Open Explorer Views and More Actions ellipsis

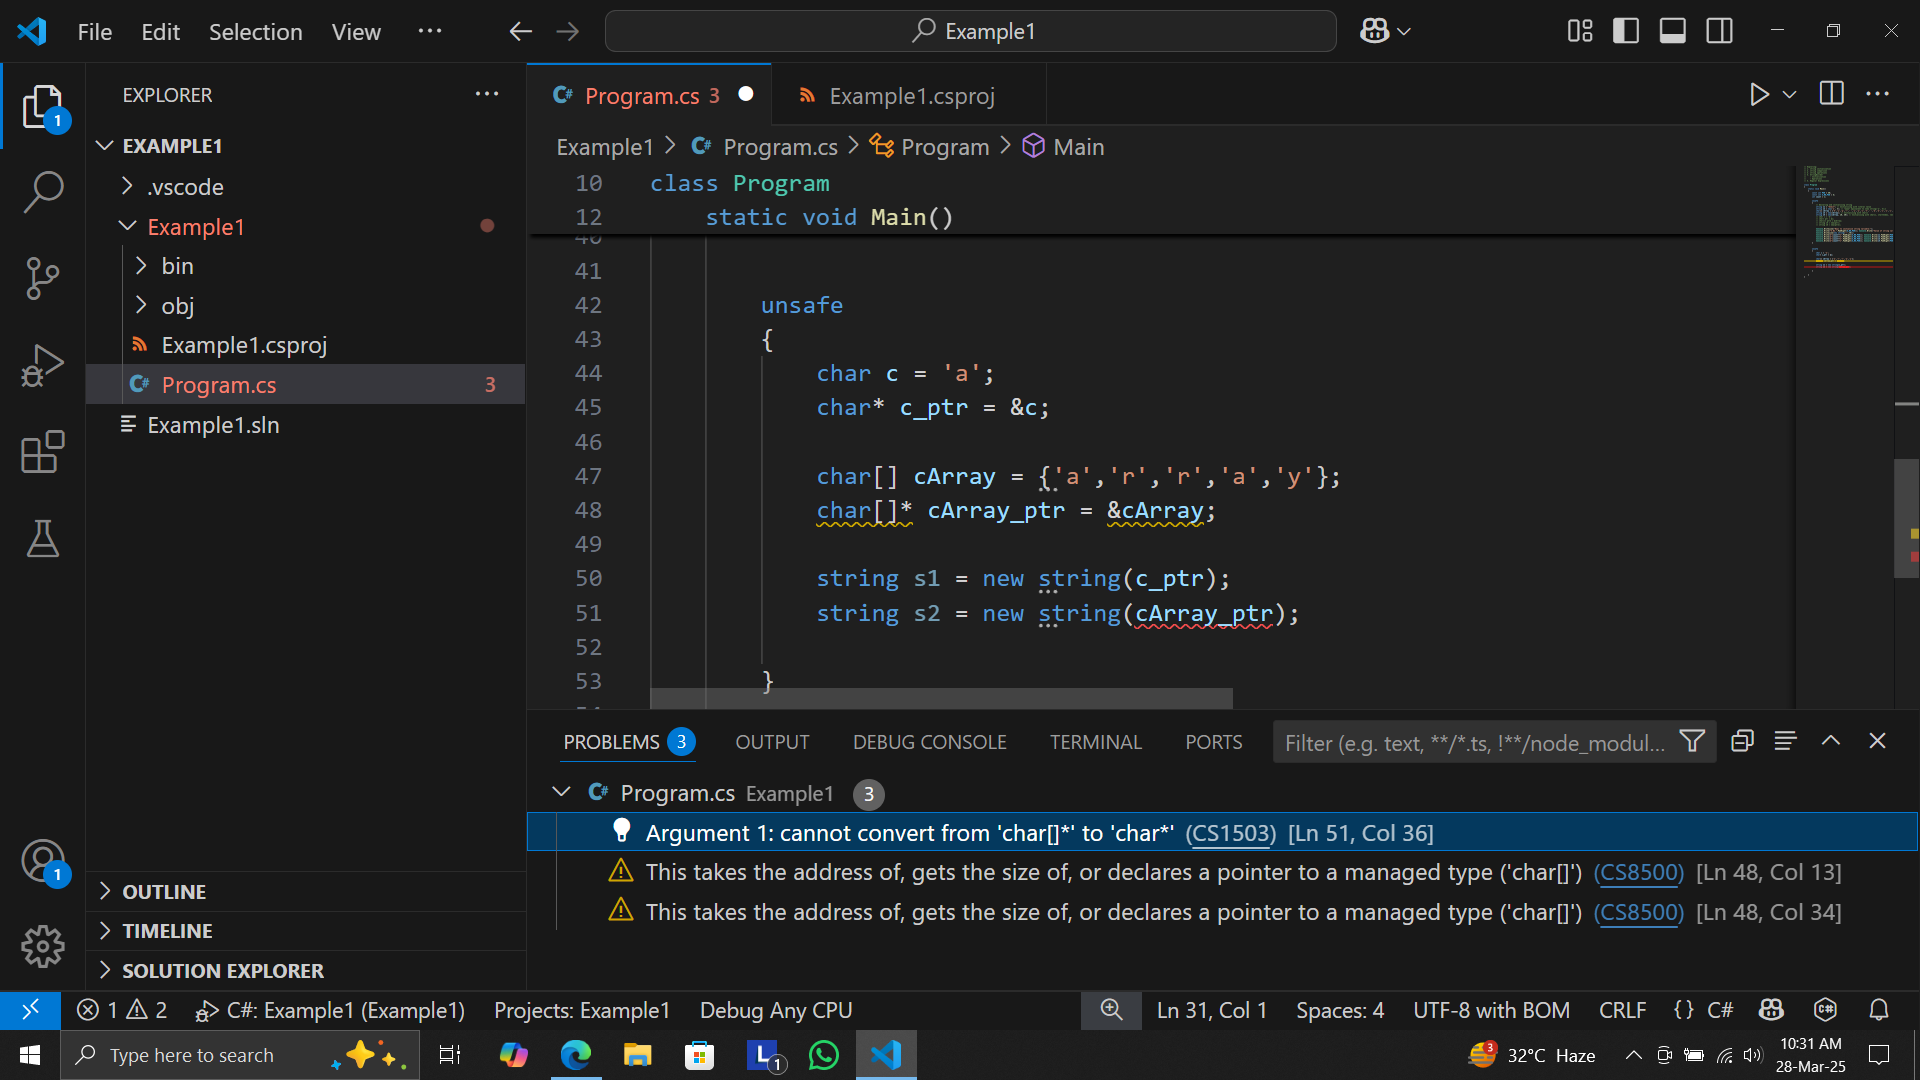[x=487, y=94]
